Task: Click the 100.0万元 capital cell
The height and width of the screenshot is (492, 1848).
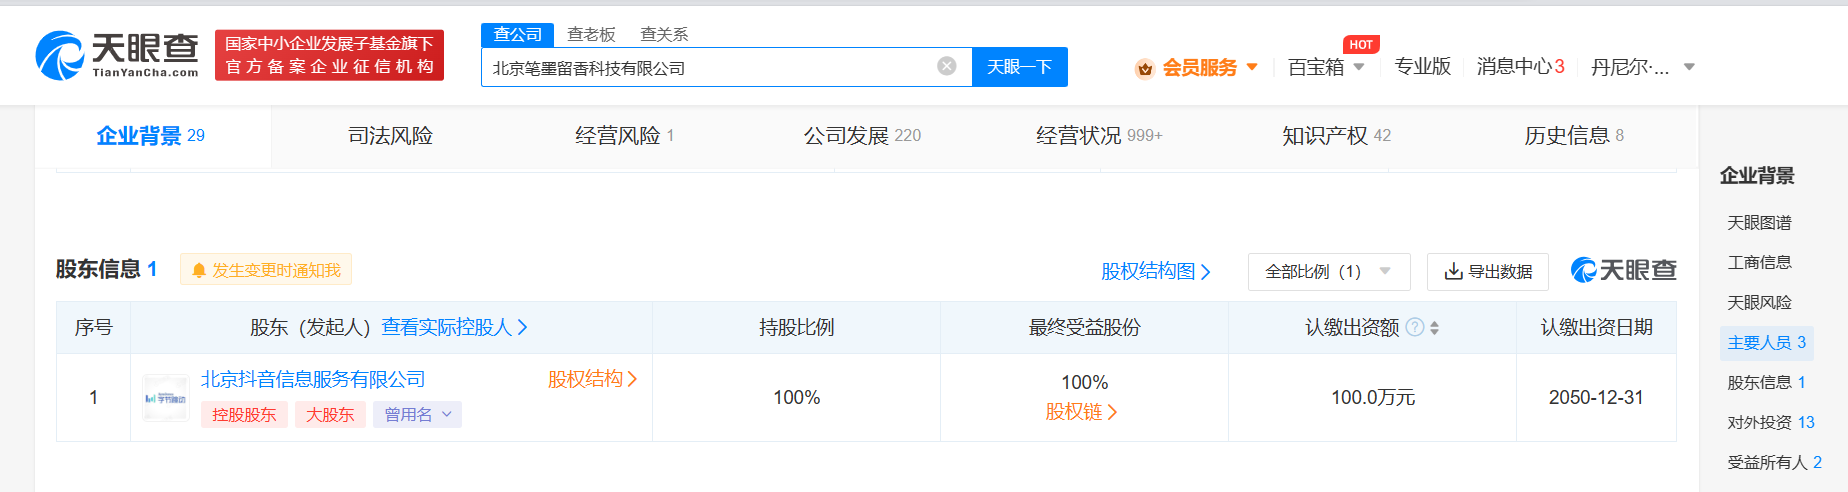Action: coord(1372,397)
